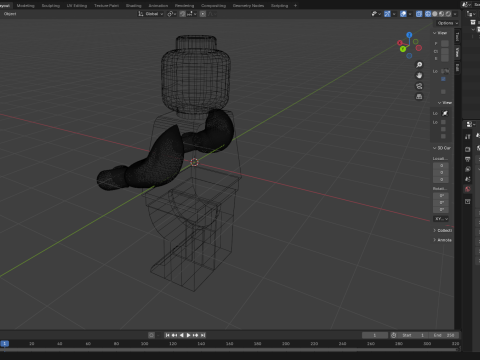
Task: Click the pan view hand icon
Action: (419, 75)
